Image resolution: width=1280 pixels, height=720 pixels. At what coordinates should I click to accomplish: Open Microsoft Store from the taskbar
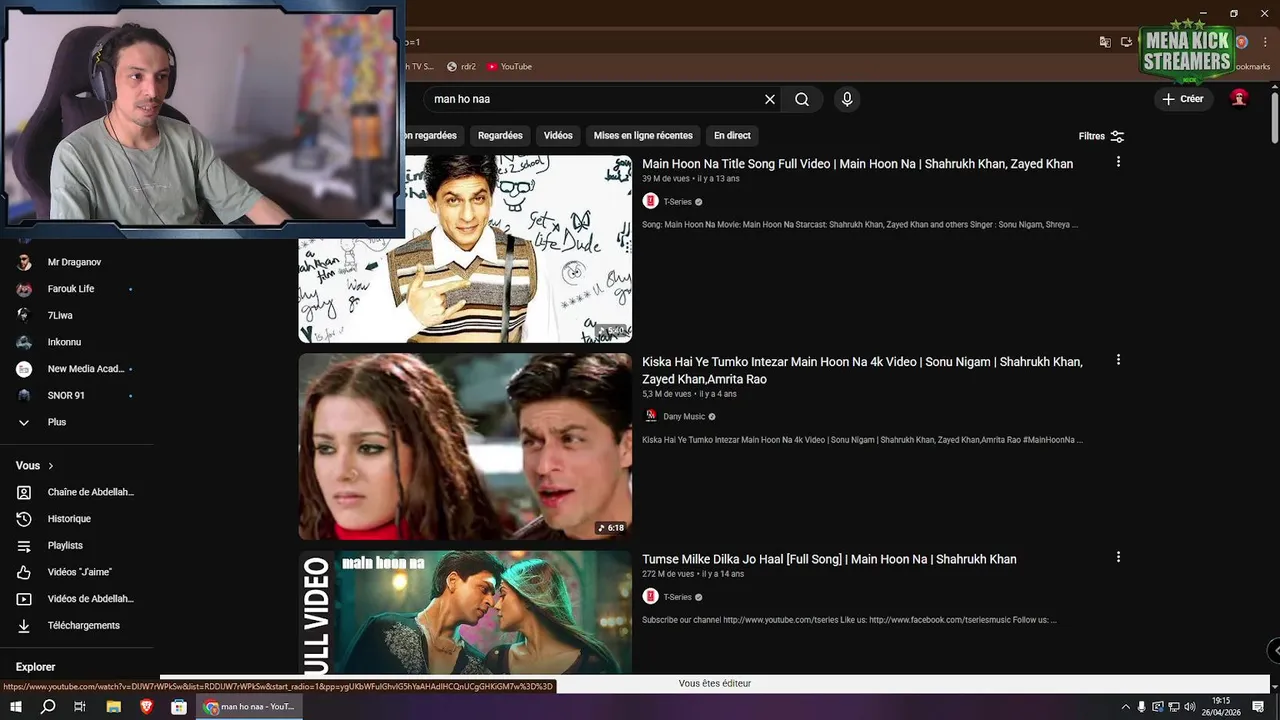179,707
